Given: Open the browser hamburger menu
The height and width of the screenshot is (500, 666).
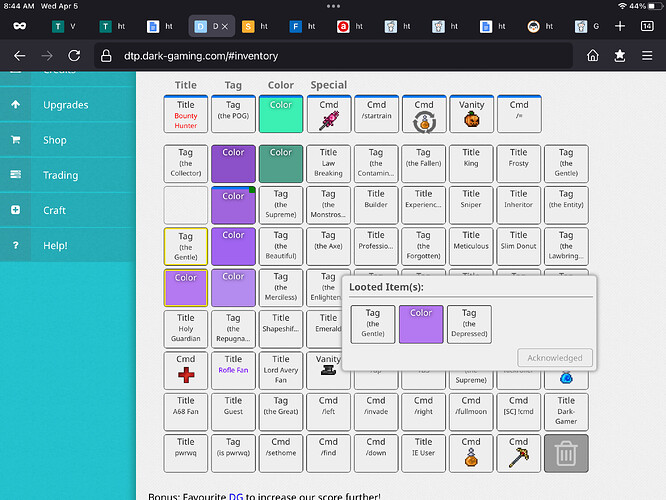Looking at the screenshot, I should [647, 56].
